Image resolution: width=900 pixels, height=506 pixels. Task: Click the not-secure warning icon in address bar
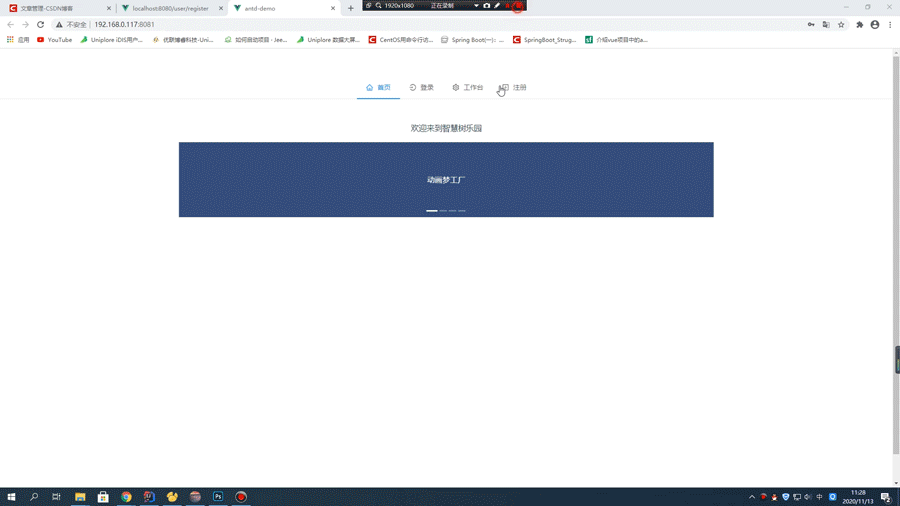pos(59,25)
